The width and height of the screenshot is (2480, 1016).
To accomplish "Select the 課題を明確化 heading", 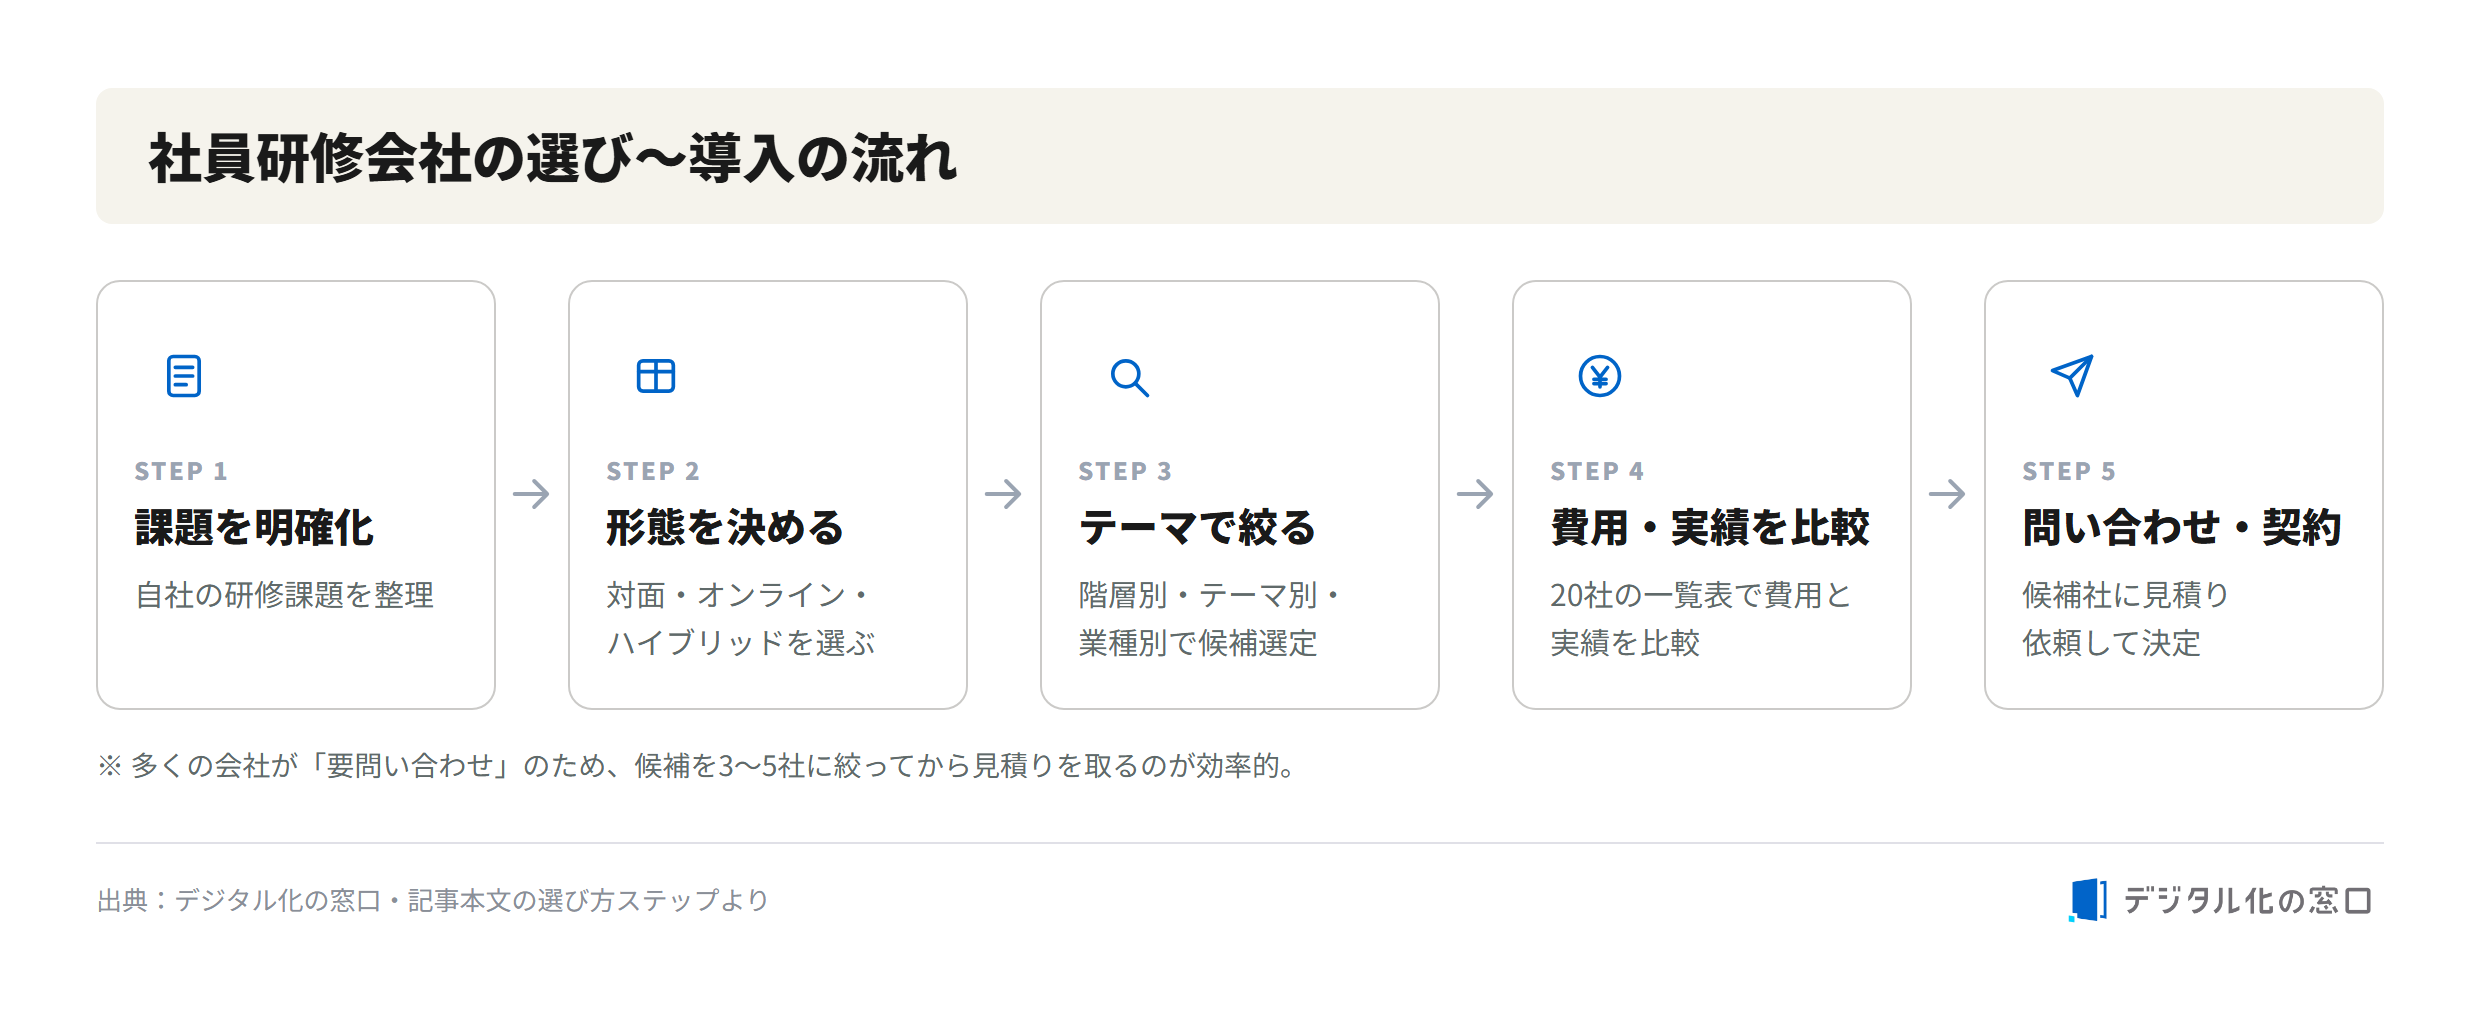I will [x=254, y=527].
